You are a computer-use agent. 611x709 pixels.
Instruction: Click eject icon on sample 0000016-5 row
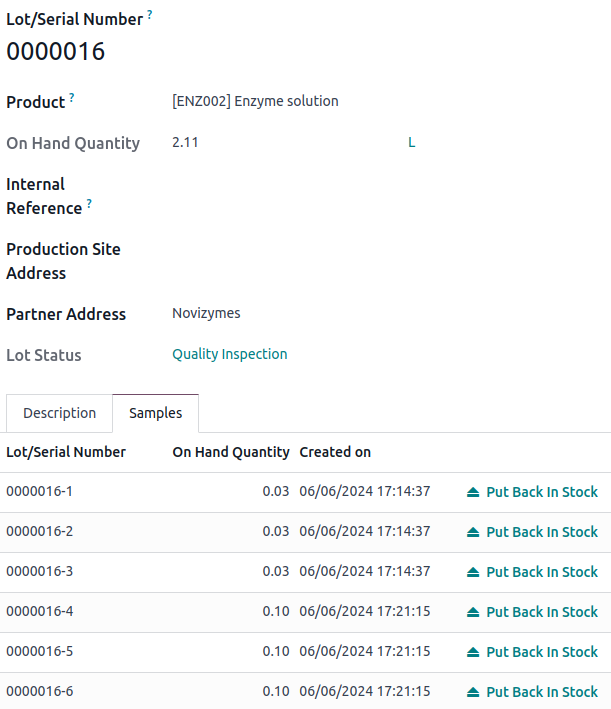(x=473, y=652)
